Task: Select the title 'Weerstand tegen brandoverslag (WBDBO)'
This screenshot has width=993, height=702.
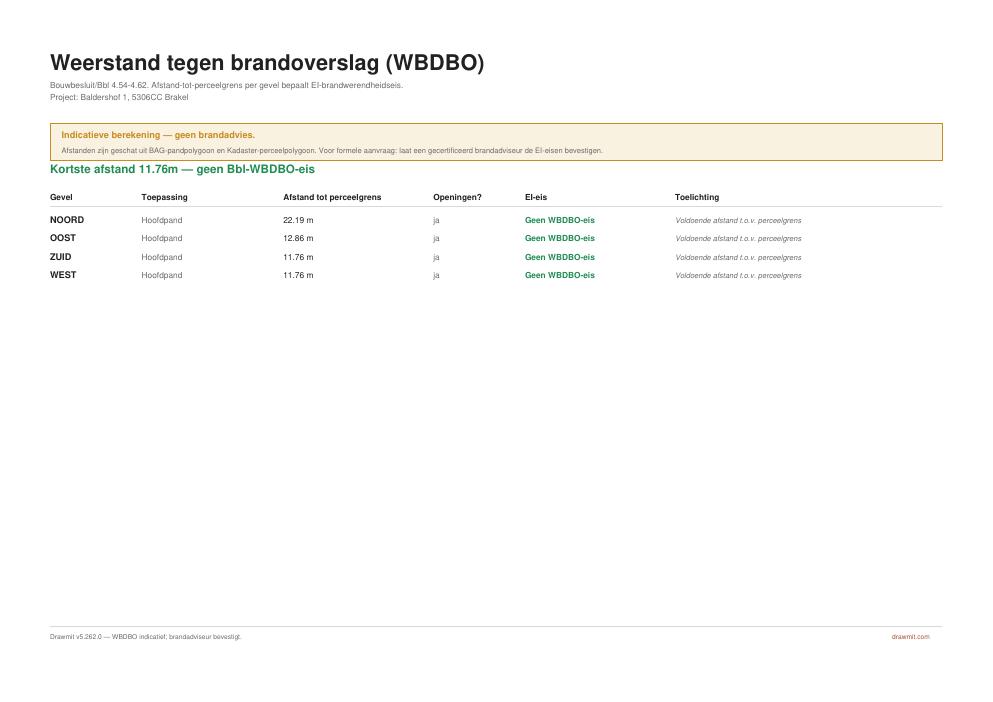Action: (267, 63)
